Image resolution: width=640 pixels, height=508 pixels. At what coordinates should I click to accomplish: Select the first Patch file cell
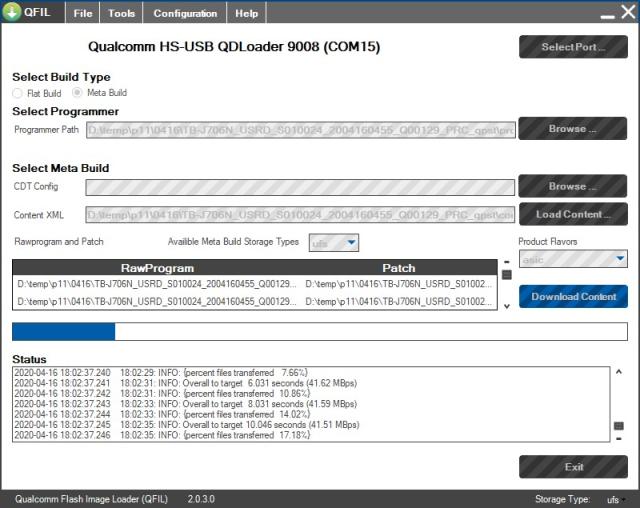[399, 284]
